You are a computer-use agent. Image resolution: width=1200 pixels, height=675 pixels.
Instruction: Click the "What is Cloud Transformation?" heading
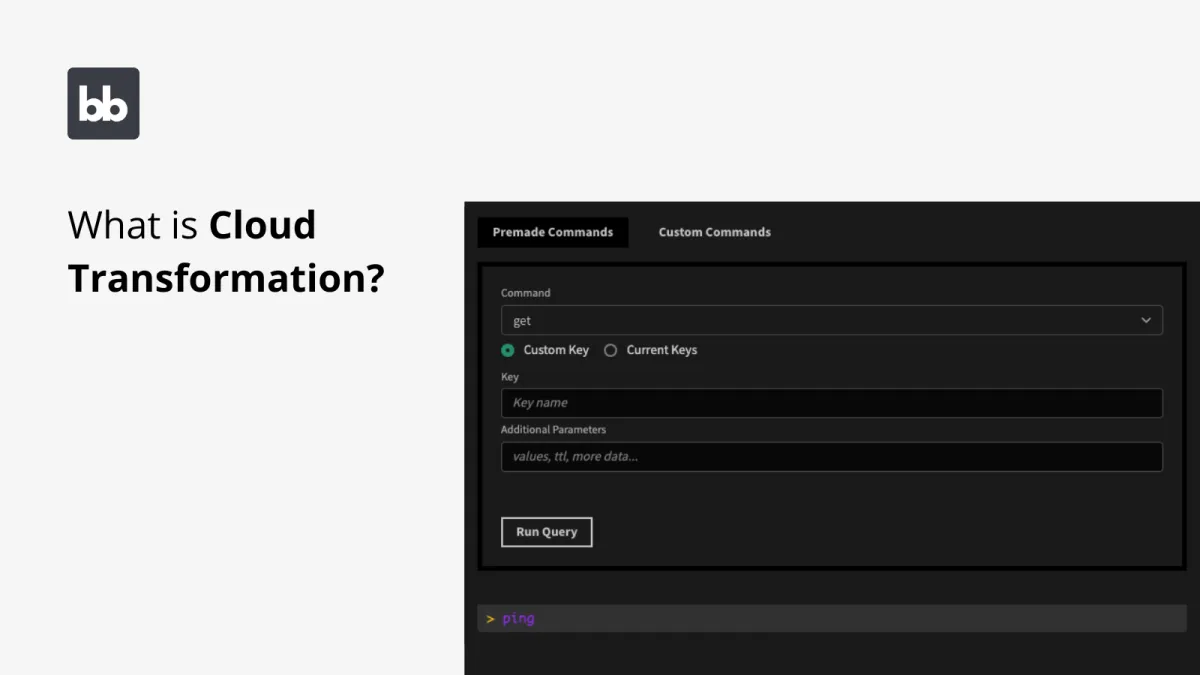pyautogui.click(x=226, y=251)
